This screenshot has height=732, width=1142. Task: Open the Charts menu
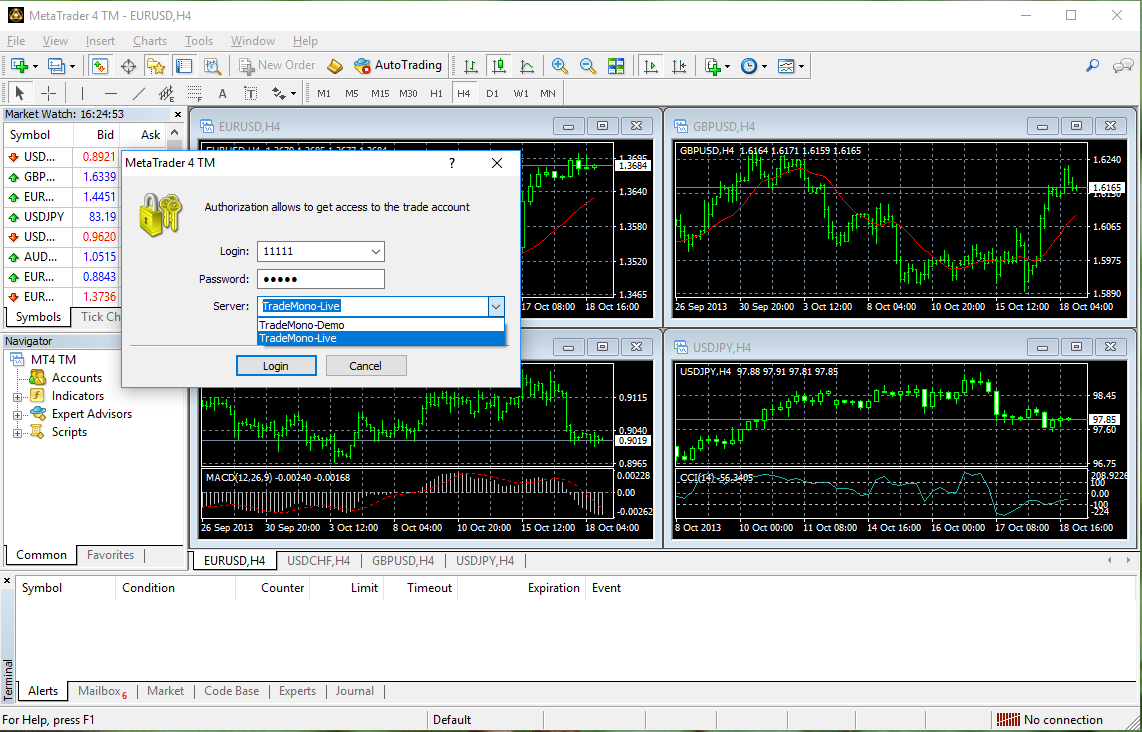click(150, 41)
